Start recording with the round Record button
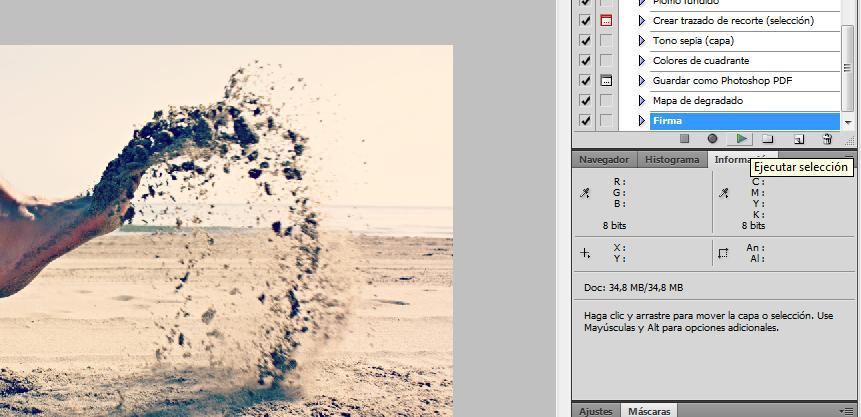Viewport: 861px width, 417px height. [x=712, y=139]
